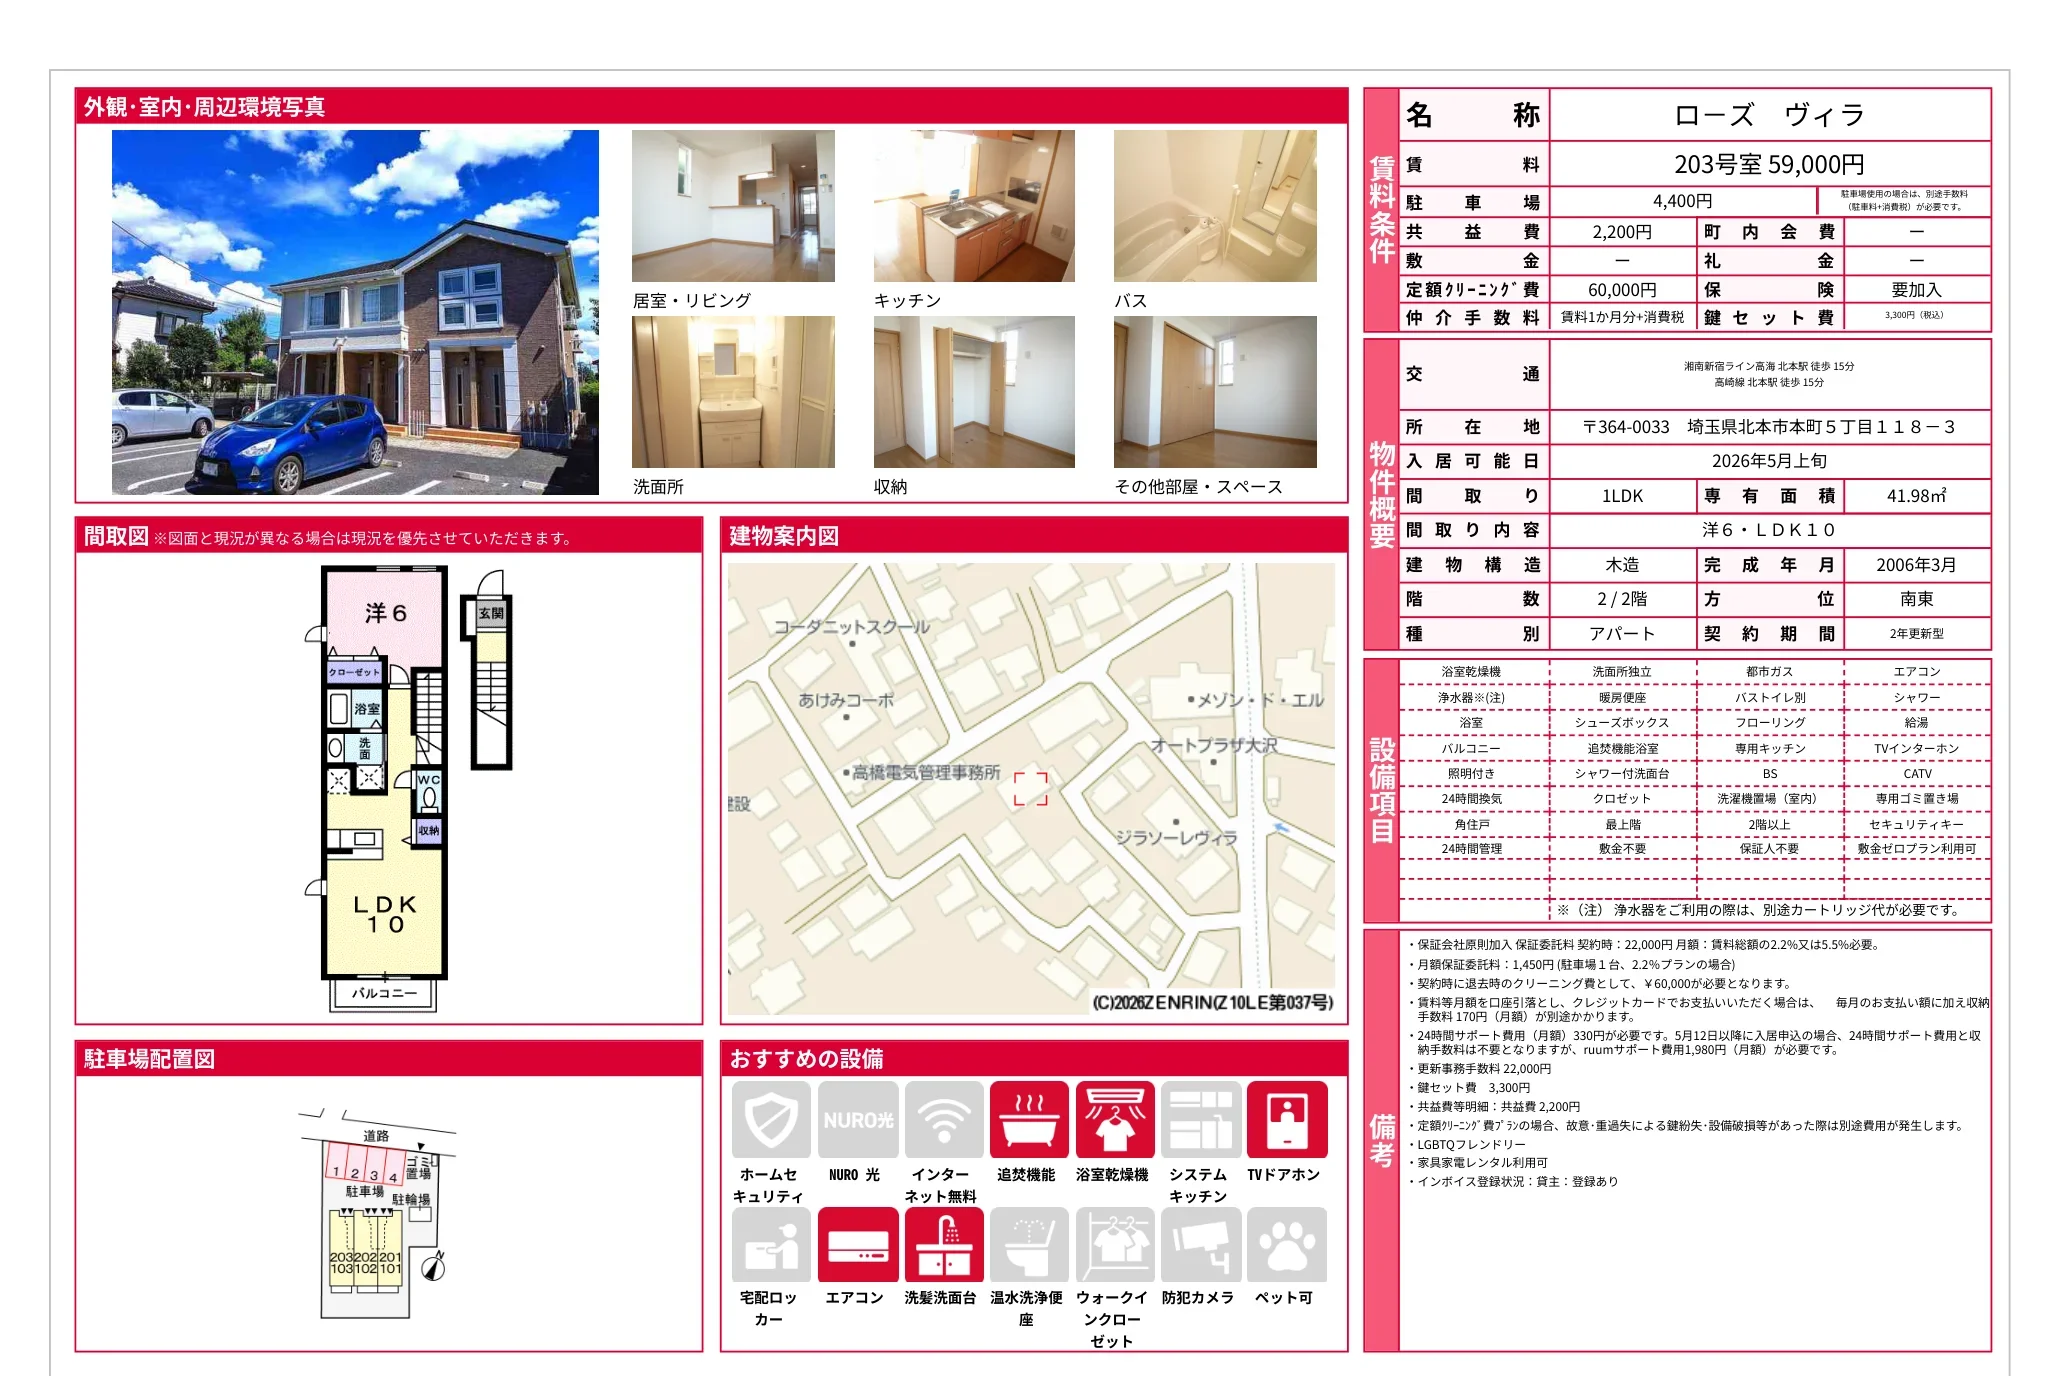Click the TVドアホン intercom icon
Viewport: 2056px width, 1376px height.
pos(1287,1120)
